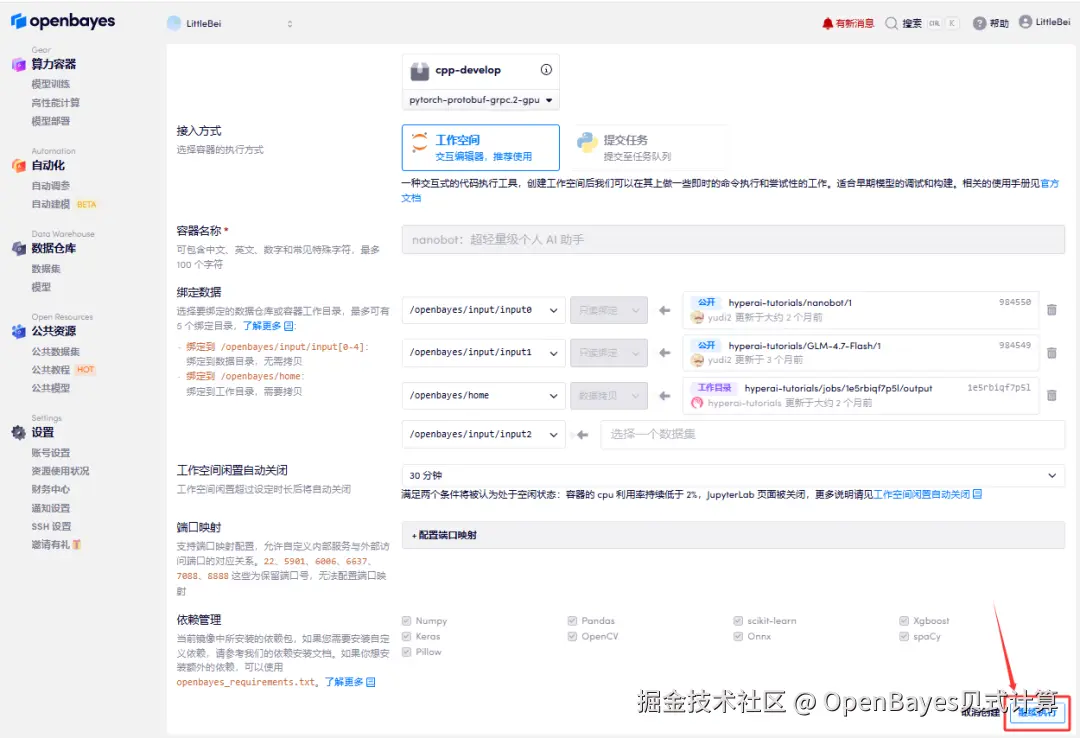Click the 继续执行 button
The image size is (1080, 738).
coord(1037,713)
